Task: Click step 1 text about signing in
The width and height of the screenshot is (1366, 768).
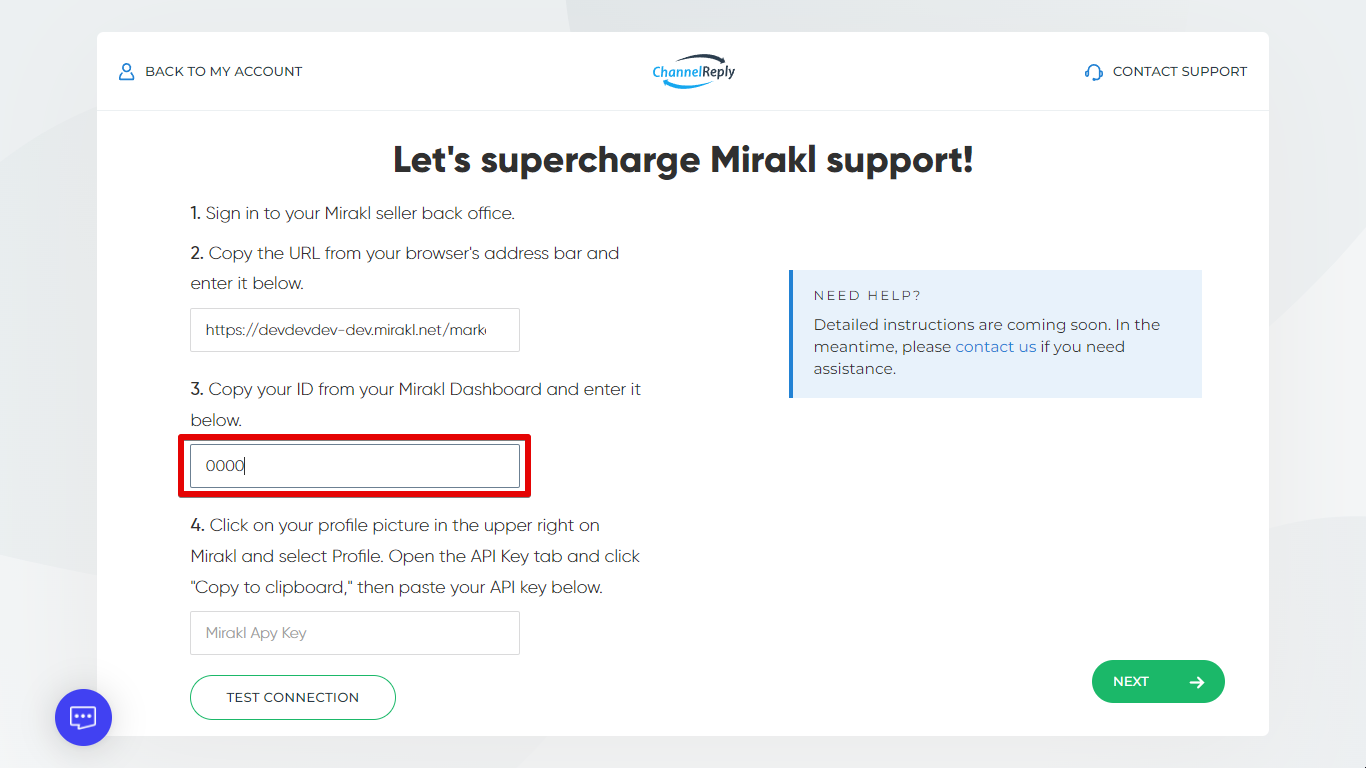Action: click(x=353, y=213)
